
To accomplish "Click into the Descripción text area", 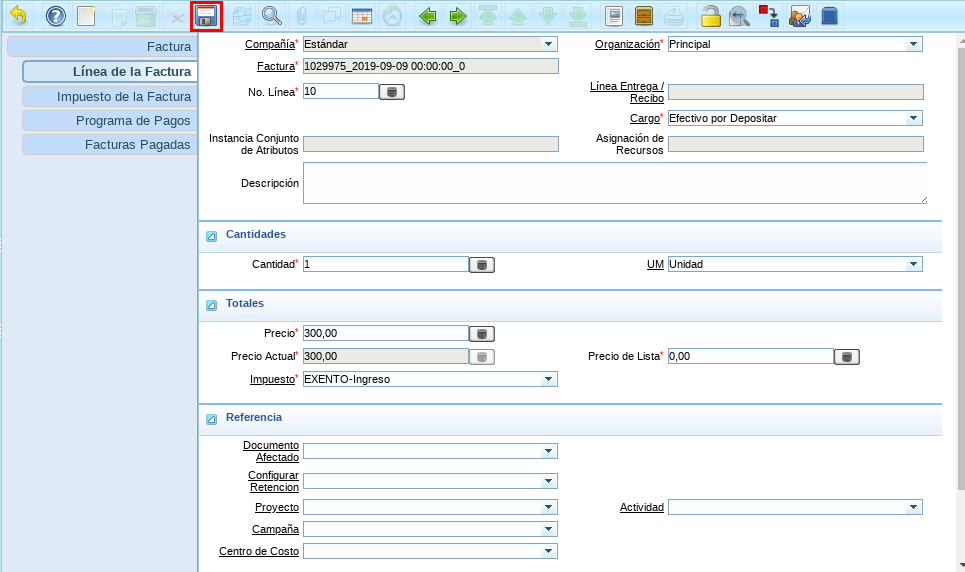I will (x=614, y=184).
